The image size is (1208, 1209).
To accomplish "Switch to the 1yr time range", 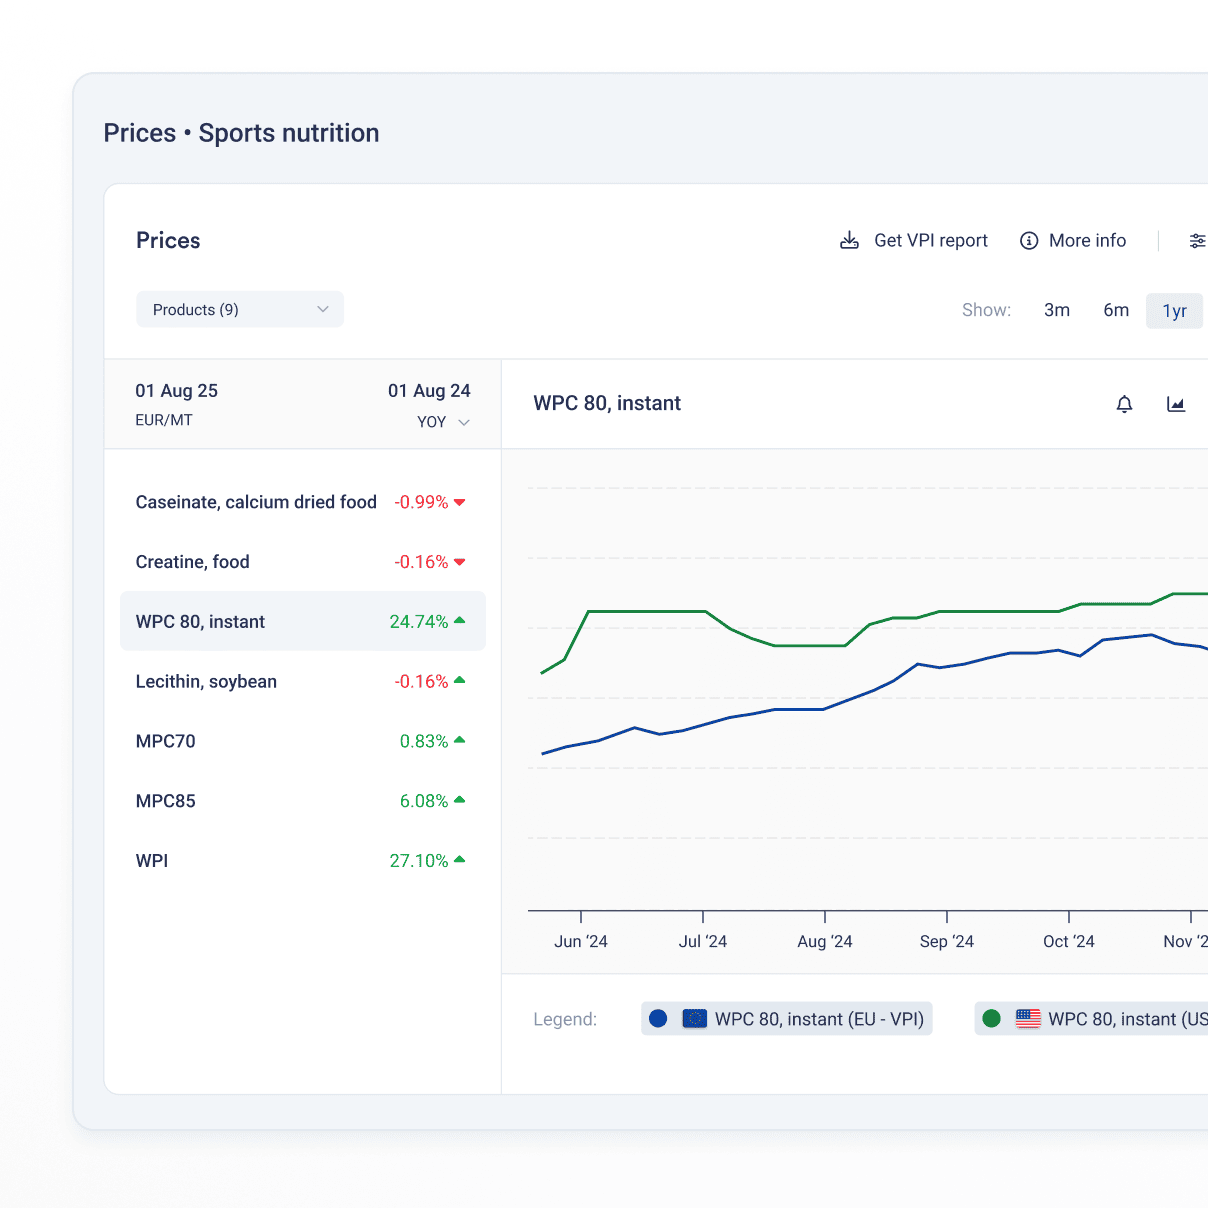I will pyautogui.click(x=1174, y=311).
